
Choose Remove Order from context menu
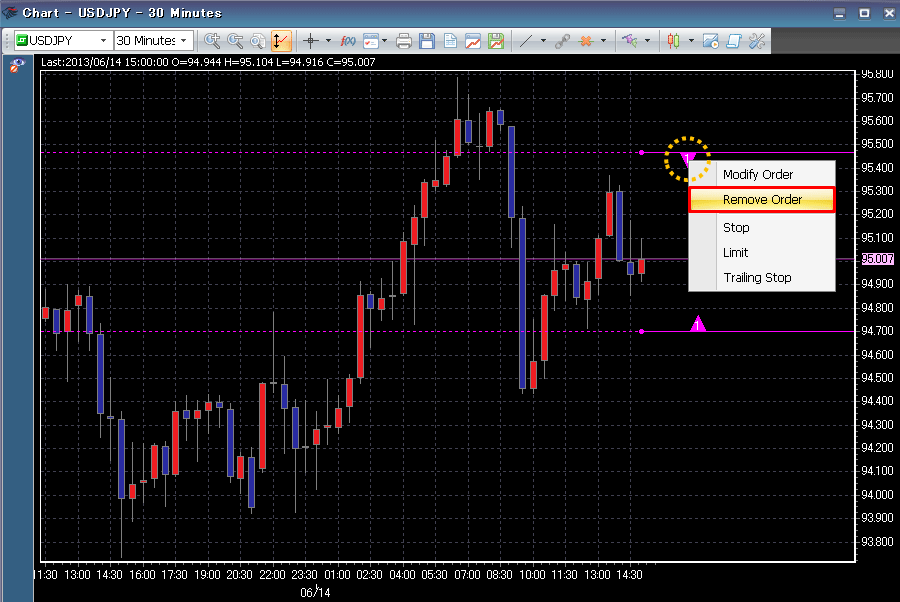point(762,200)
